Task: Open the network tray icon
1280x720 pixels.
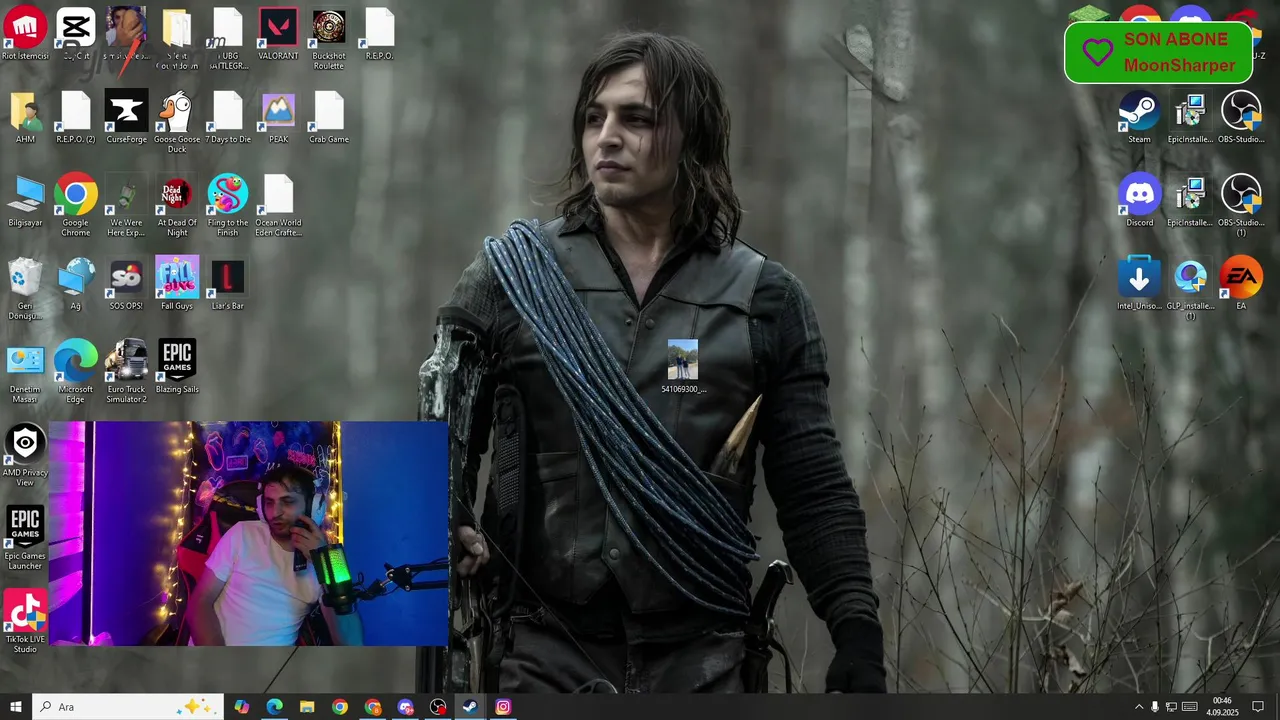Action: (x=1171, y=707)
